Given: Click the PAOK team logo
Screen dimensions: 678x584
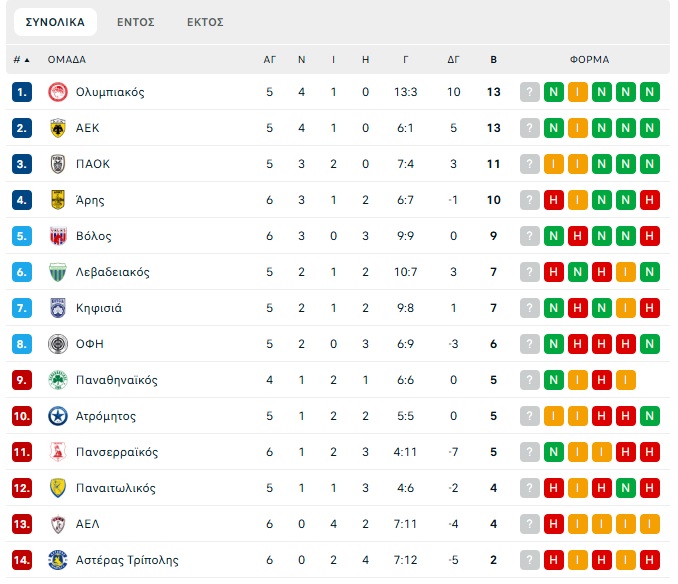Looking at the screenshot, I should point(57,164).
